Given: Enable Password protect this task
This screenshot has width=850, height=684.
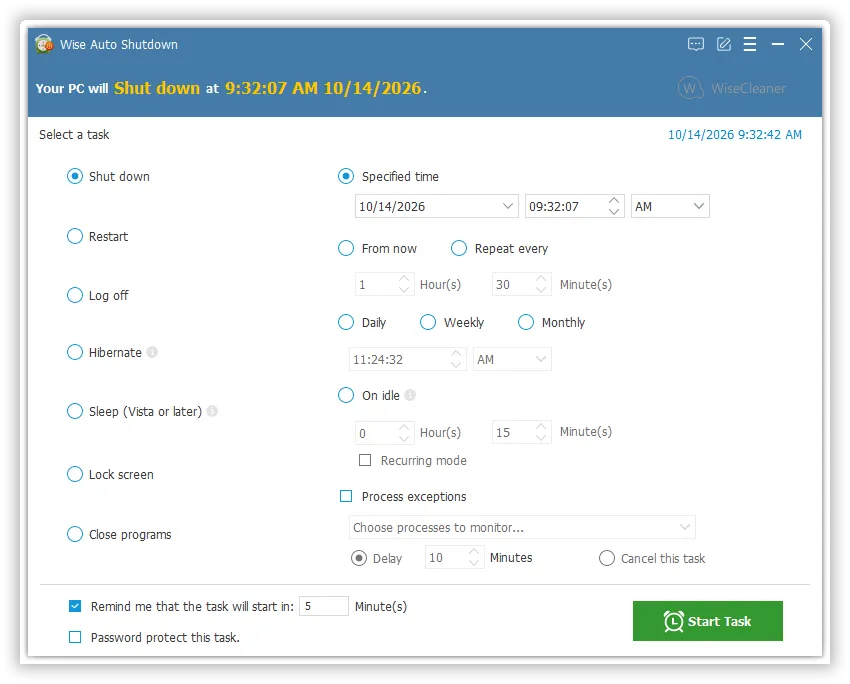Looking at the screenshot, I should point(75,637).
